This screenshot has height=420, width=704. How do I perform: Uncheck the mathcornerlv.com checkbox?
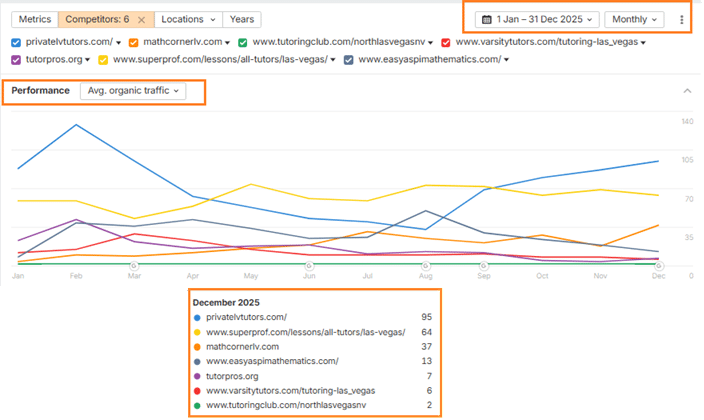click(133, 43)
